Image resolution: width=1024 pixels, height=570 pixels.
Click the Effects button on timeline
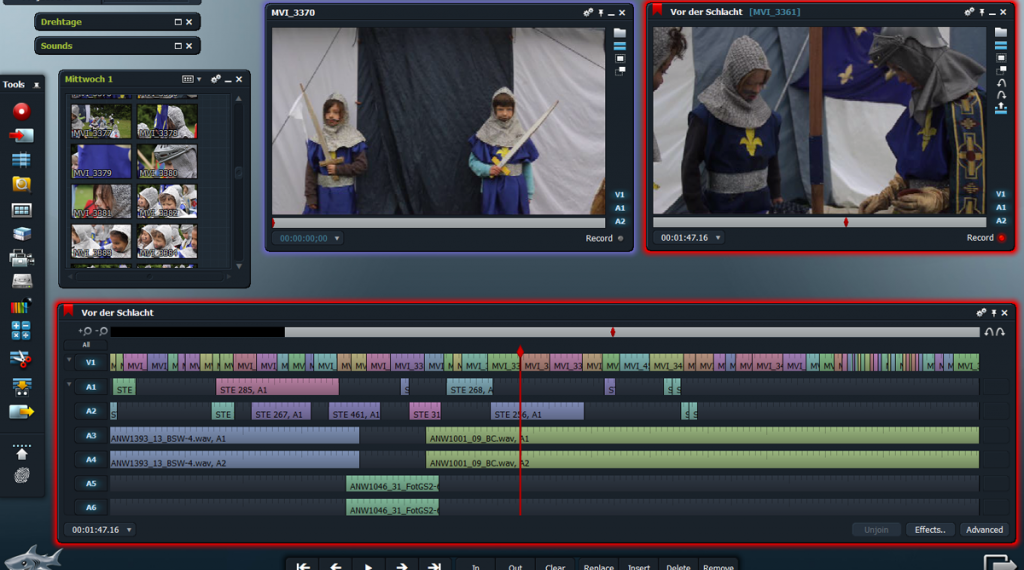[930, 530]
